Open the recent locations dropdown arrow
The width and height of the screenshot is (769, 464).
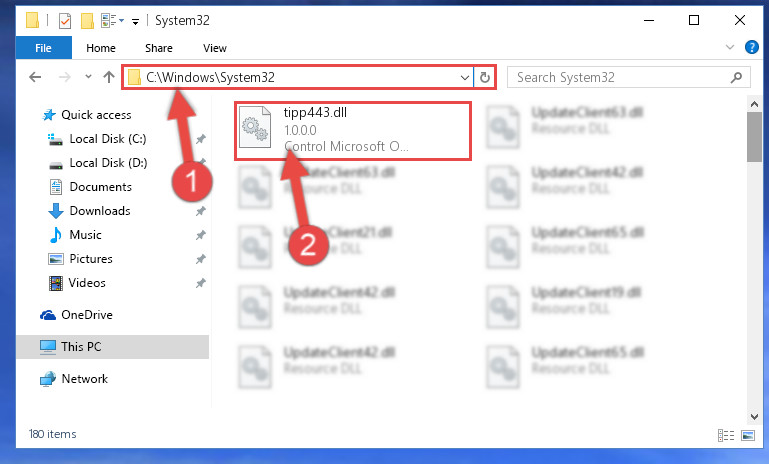(x=88, y=77)
